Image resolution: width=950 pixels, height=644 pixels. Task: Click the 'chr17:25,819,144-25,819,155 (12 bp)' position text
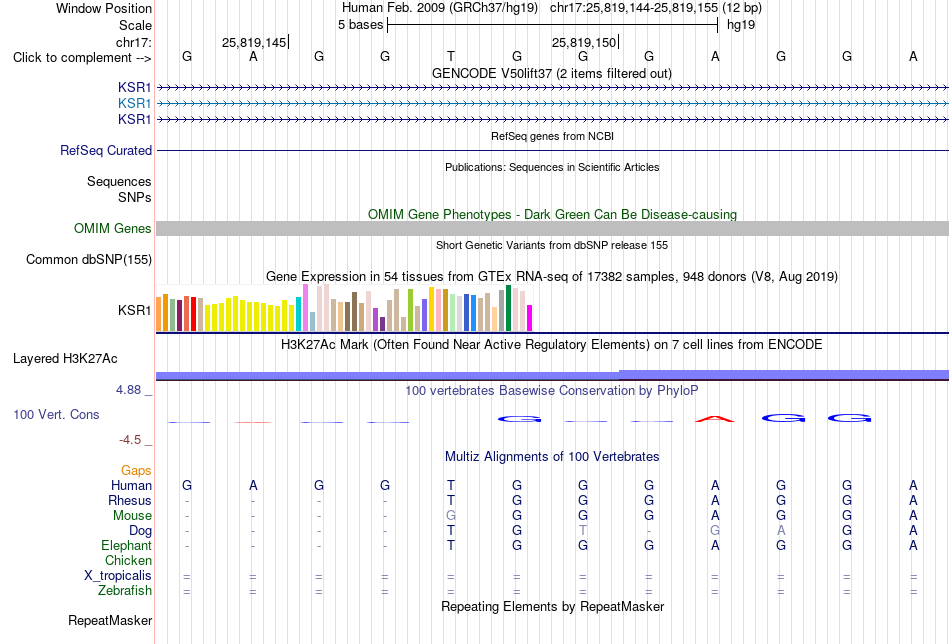tap(656, 8)
